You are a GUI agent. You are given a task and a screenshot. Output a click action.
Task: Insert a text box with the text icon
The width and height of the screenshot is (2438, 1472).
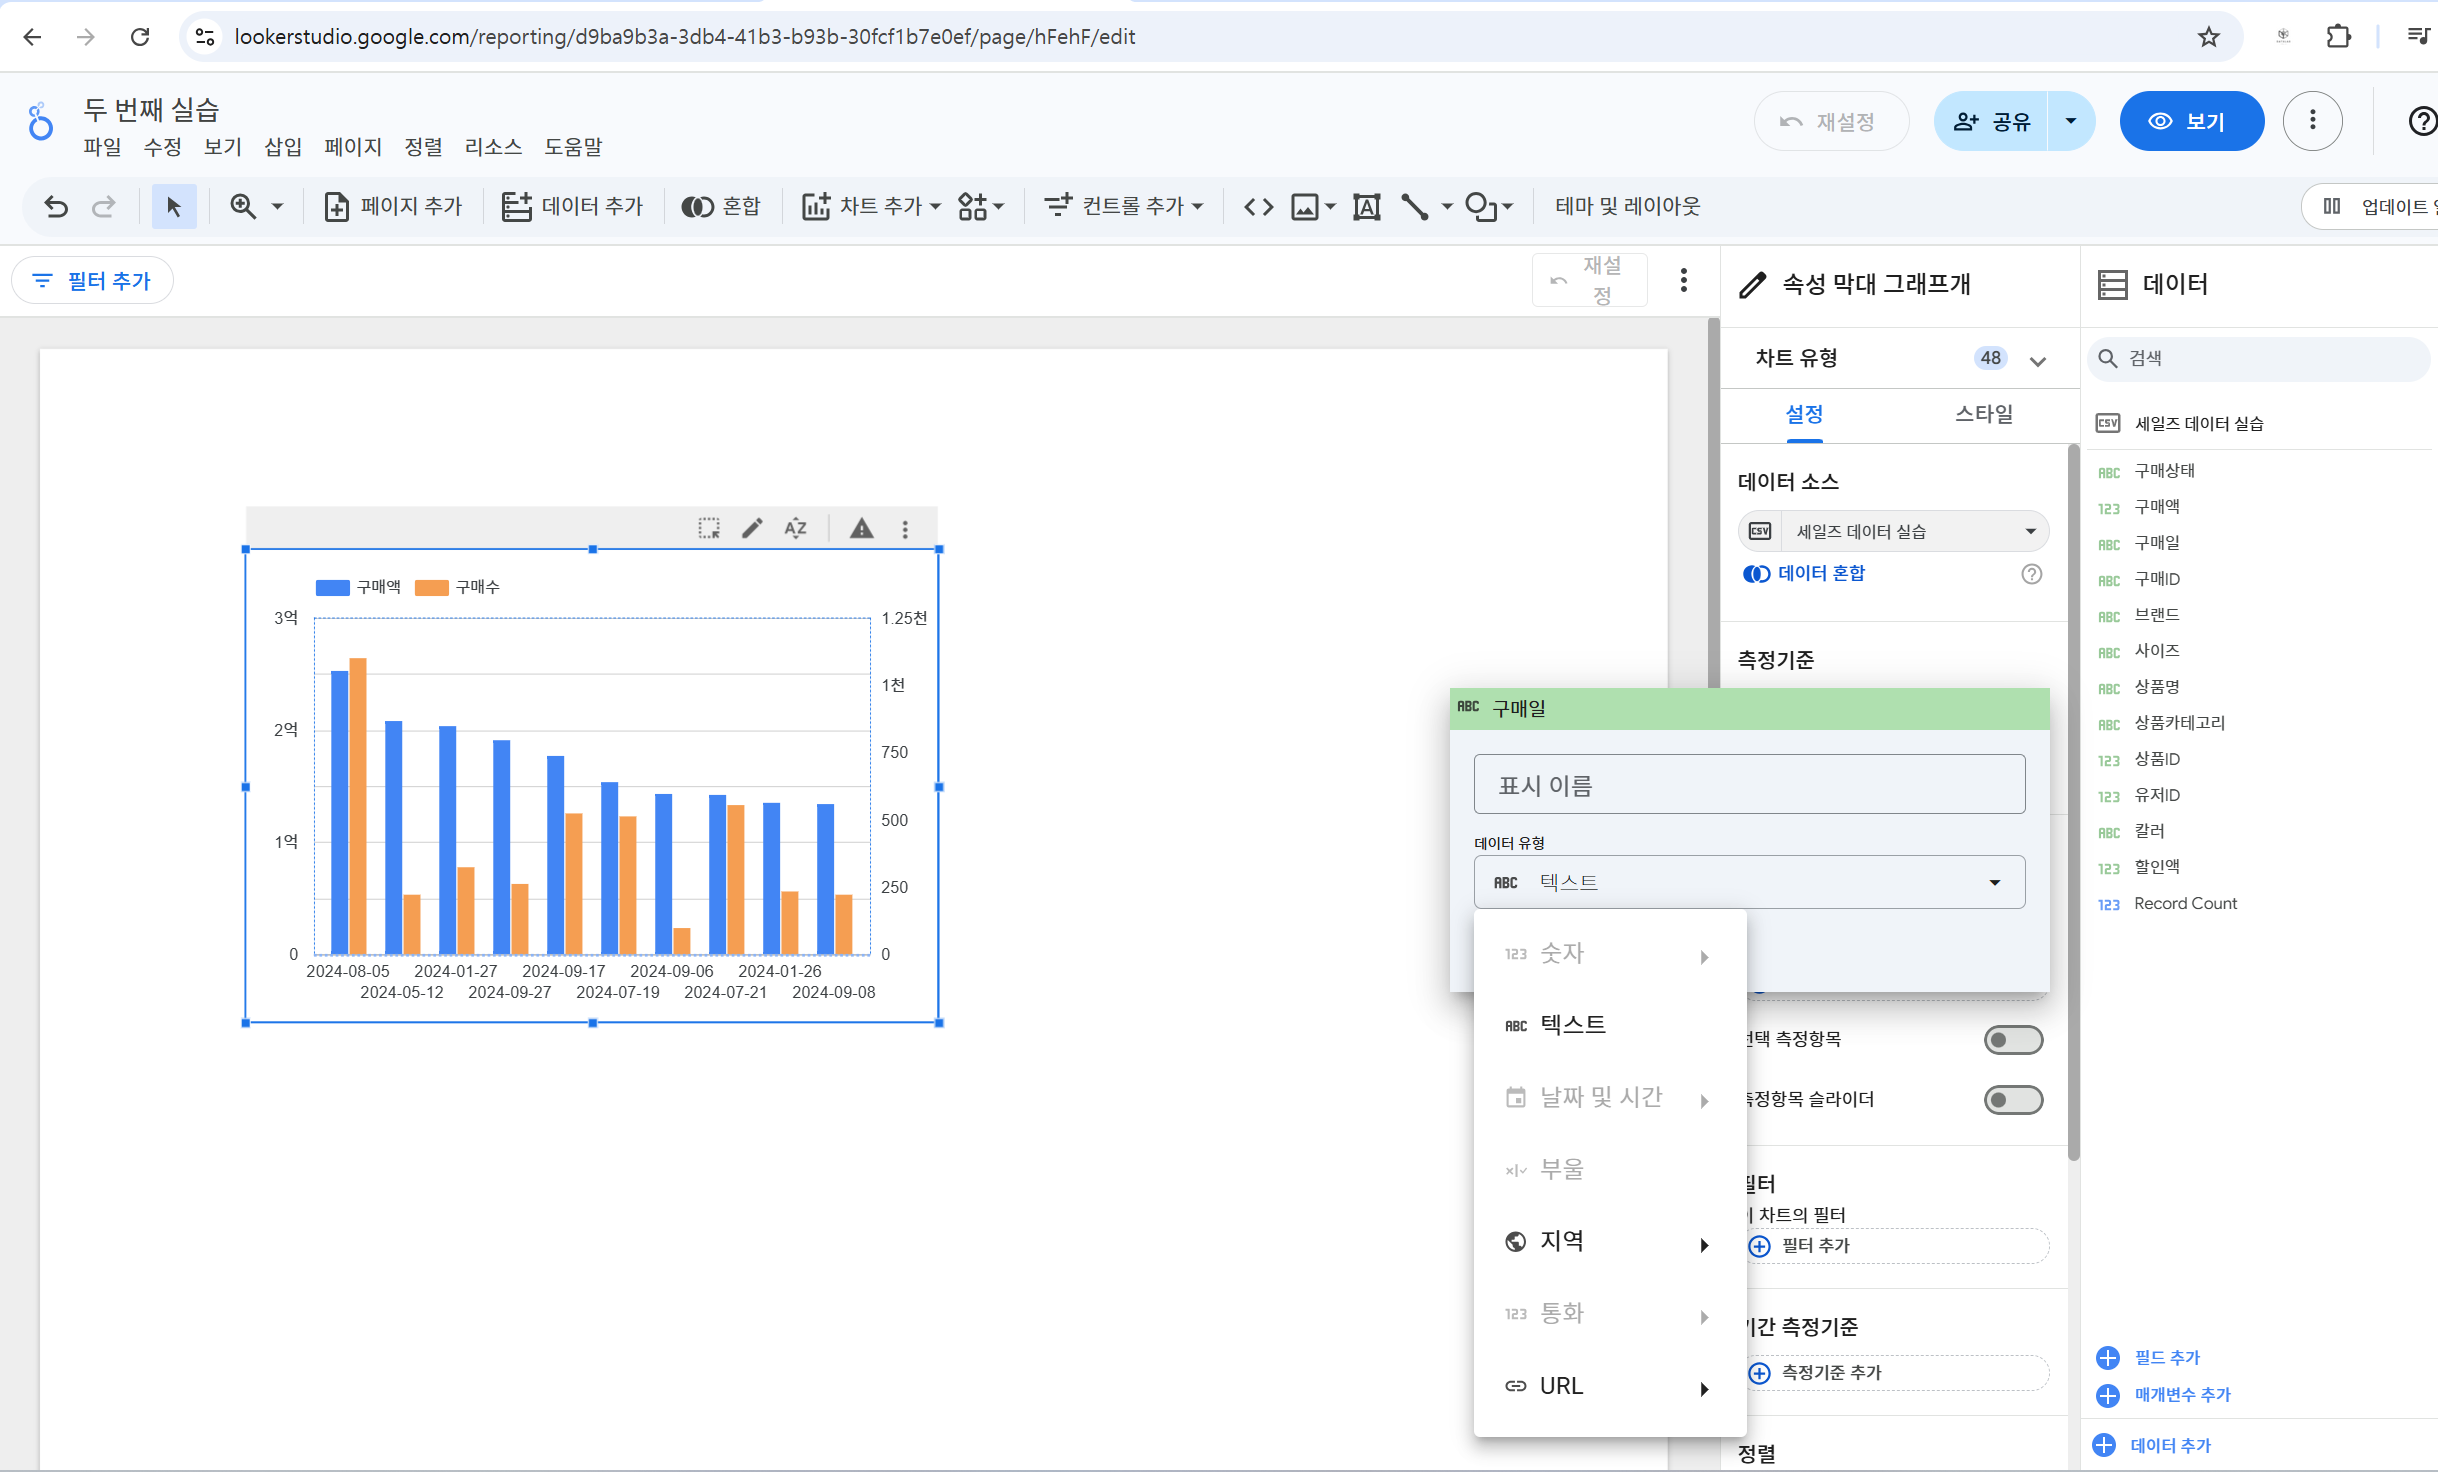coord(1366,207)
